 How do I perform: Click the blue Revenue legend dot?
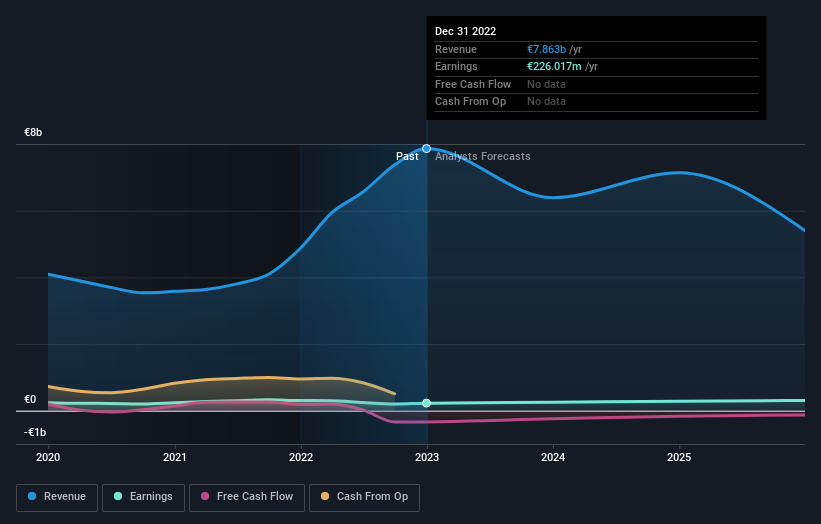(32, 496)
